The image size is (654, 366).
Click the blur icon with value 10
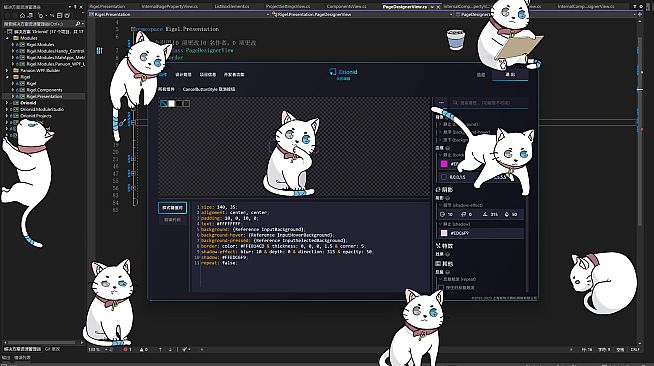443,214
